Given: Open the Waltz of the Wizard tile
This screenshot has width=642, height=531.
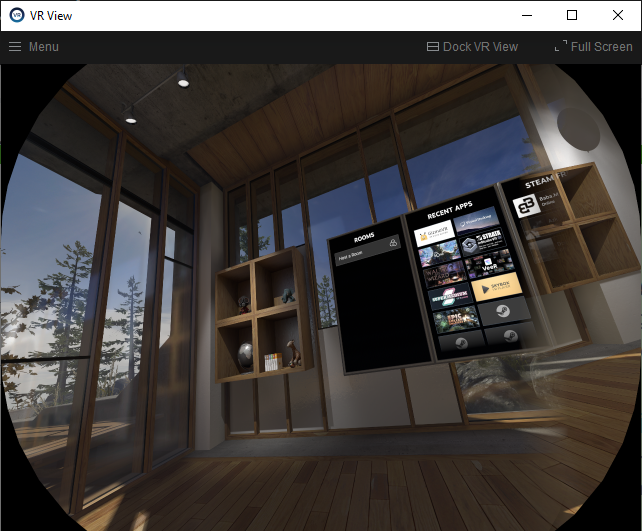Looking at the screenshot, I should [x=445, y=274].
